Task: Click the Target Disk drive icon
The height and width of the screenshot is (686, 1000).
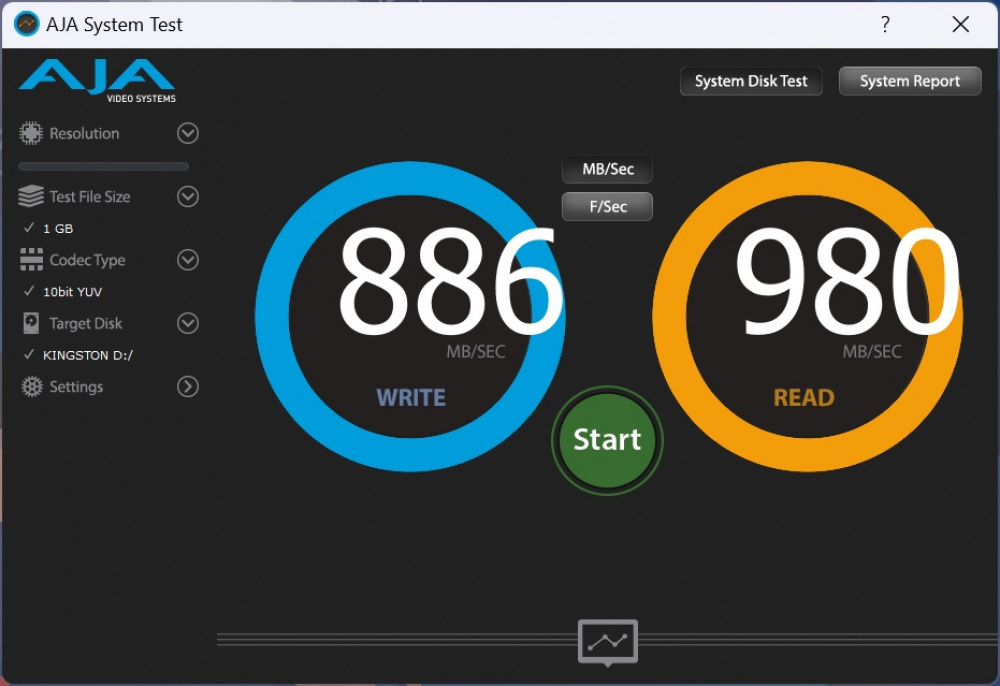Action: click(x=31, y=323)
